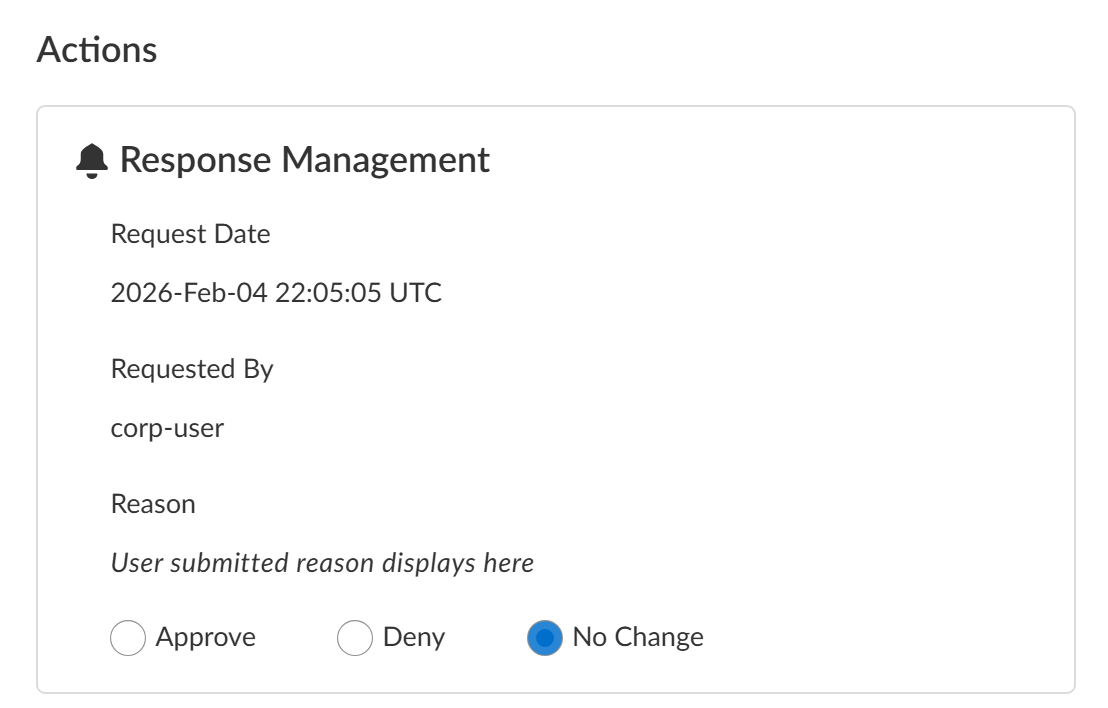Viewport: 1108px width, 708px height.
Task: Click the italic user submitted reason text
Action: point(322,563)
